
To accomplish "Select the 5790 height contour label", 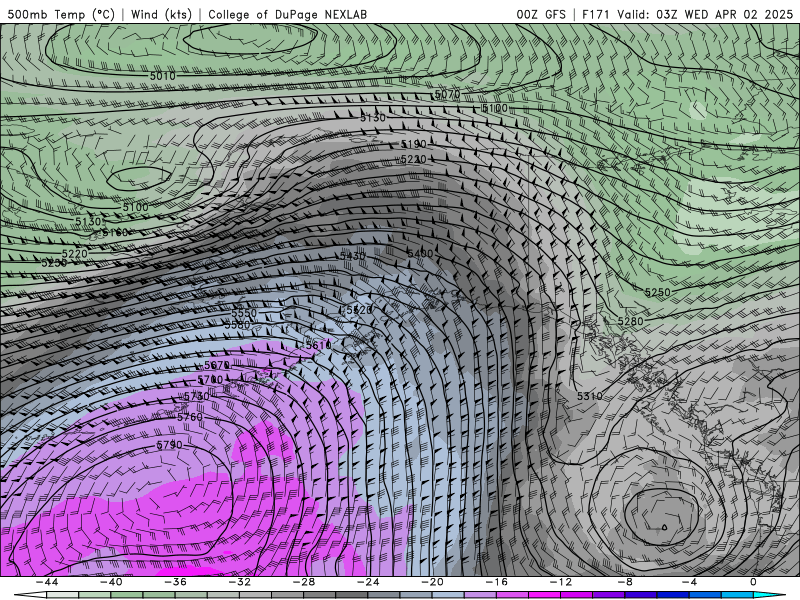I will (x=169, y=445).
